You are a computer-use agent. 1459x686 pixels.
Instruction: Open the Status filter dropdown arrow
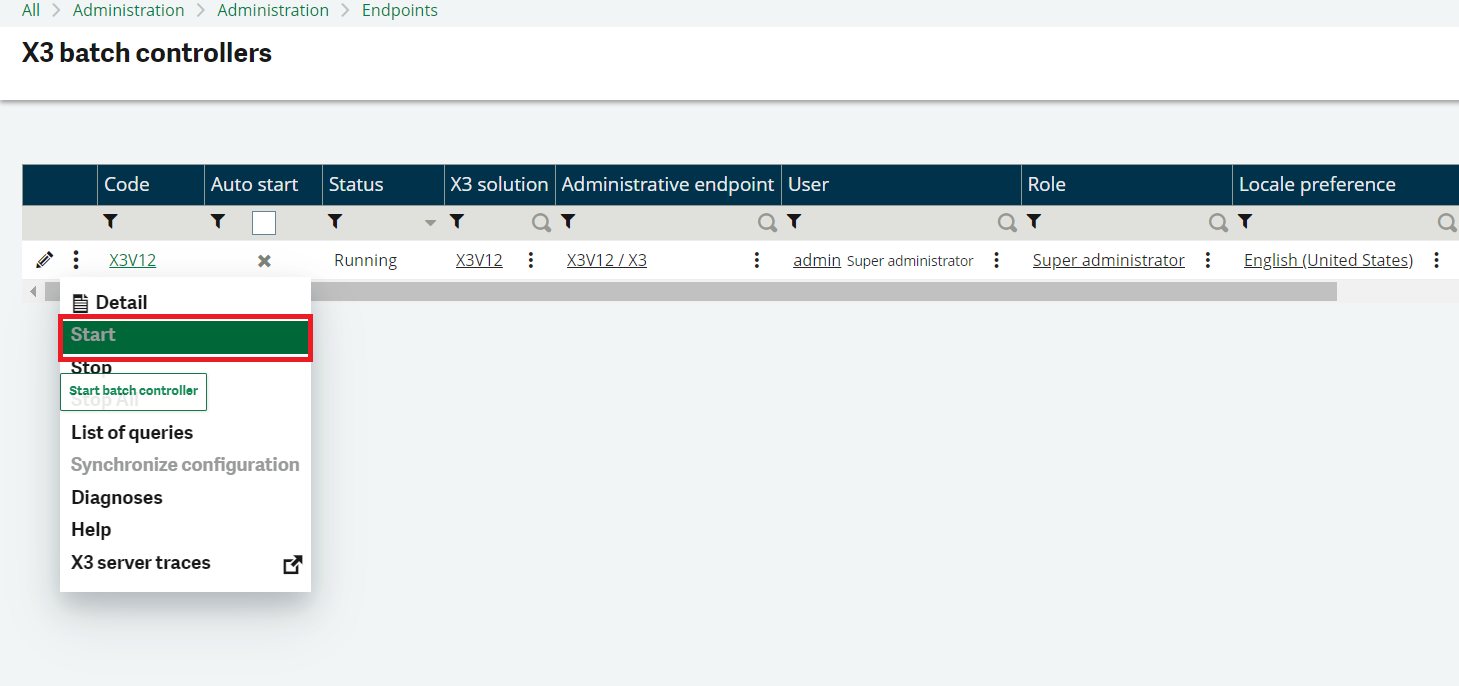point(430,221)
